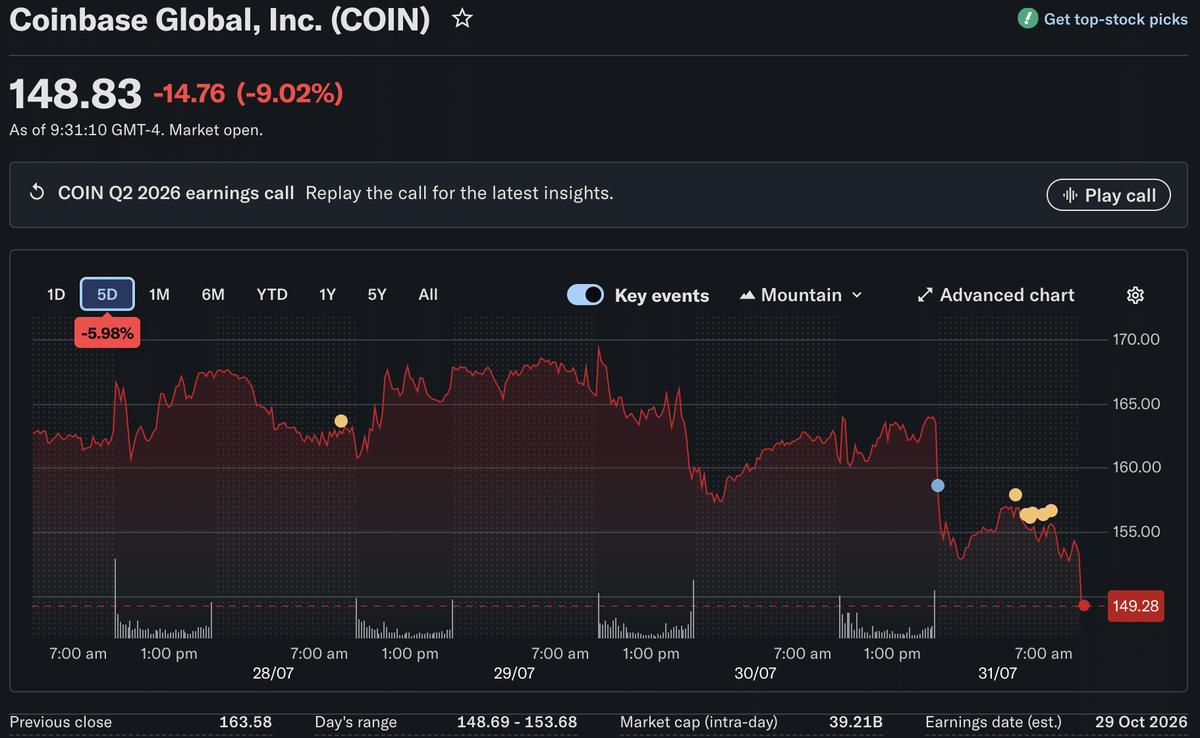Click the 149.28 price label on axis

[x=1136, y=606]
